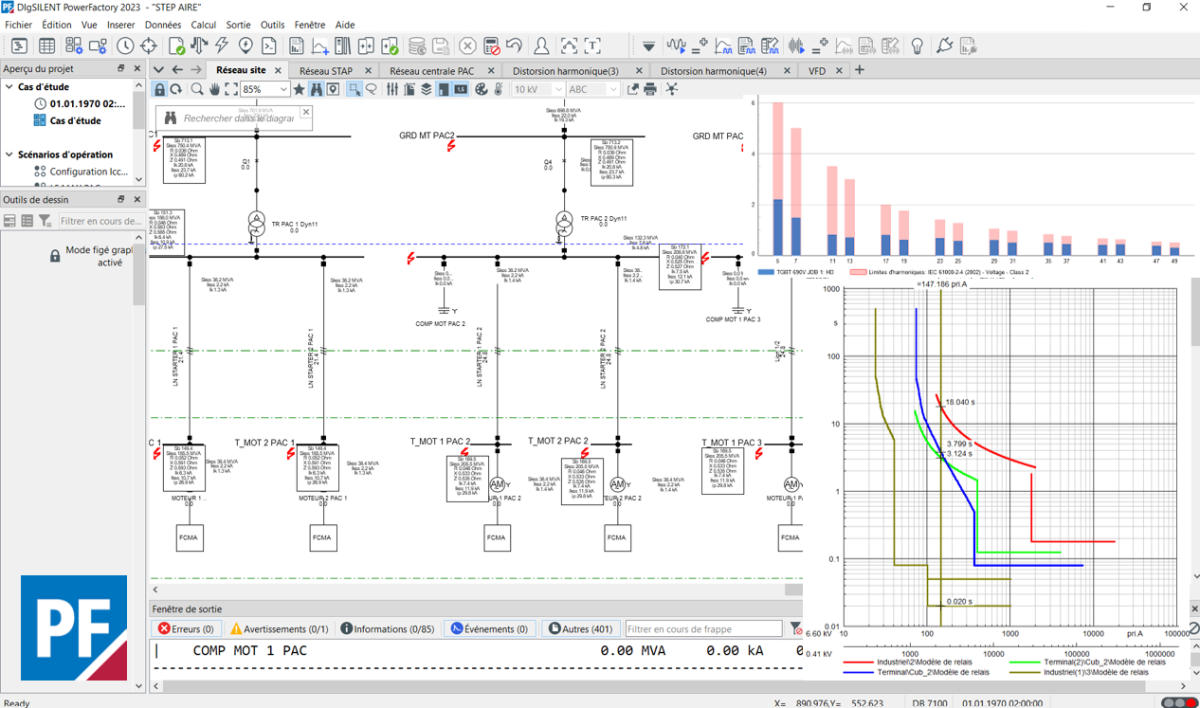Open the Fichier menu
The image size is (1200, 708).
[19, 23]
